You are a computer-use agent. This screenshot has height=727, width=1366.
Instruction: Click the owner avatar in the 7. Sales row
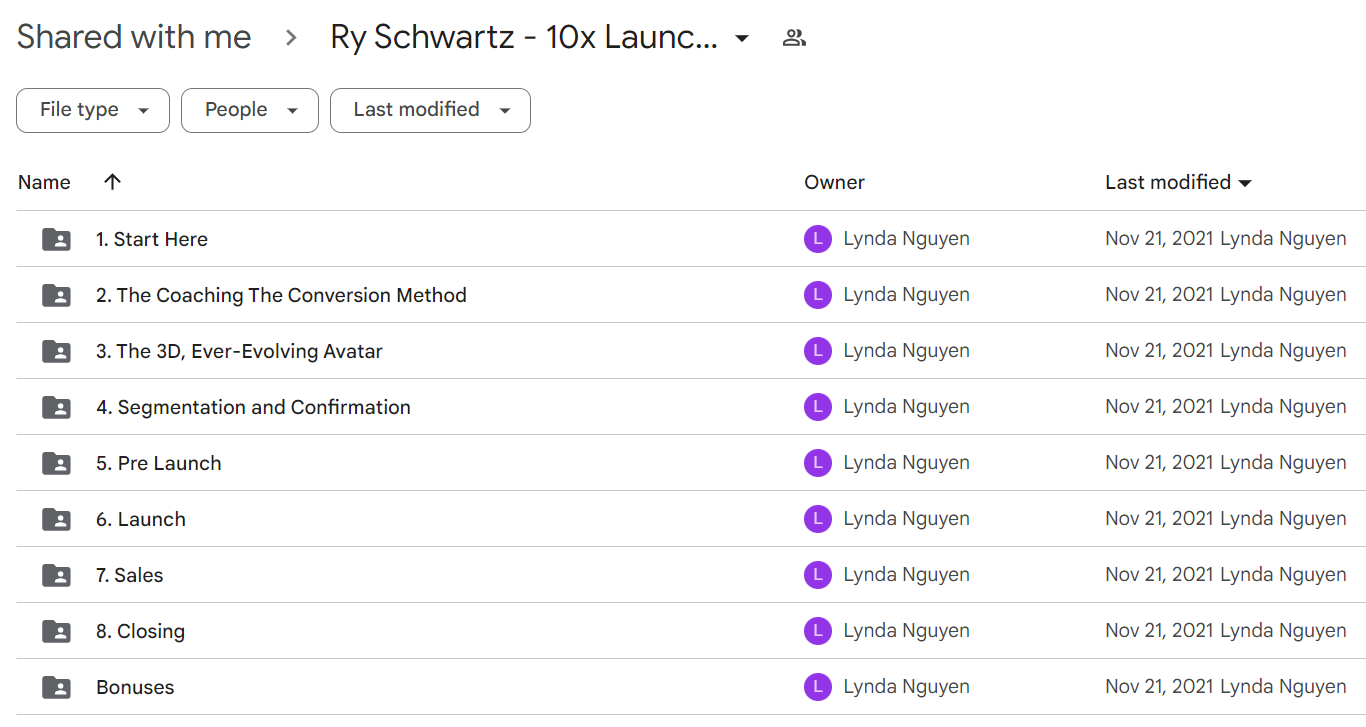pos(818,575)
